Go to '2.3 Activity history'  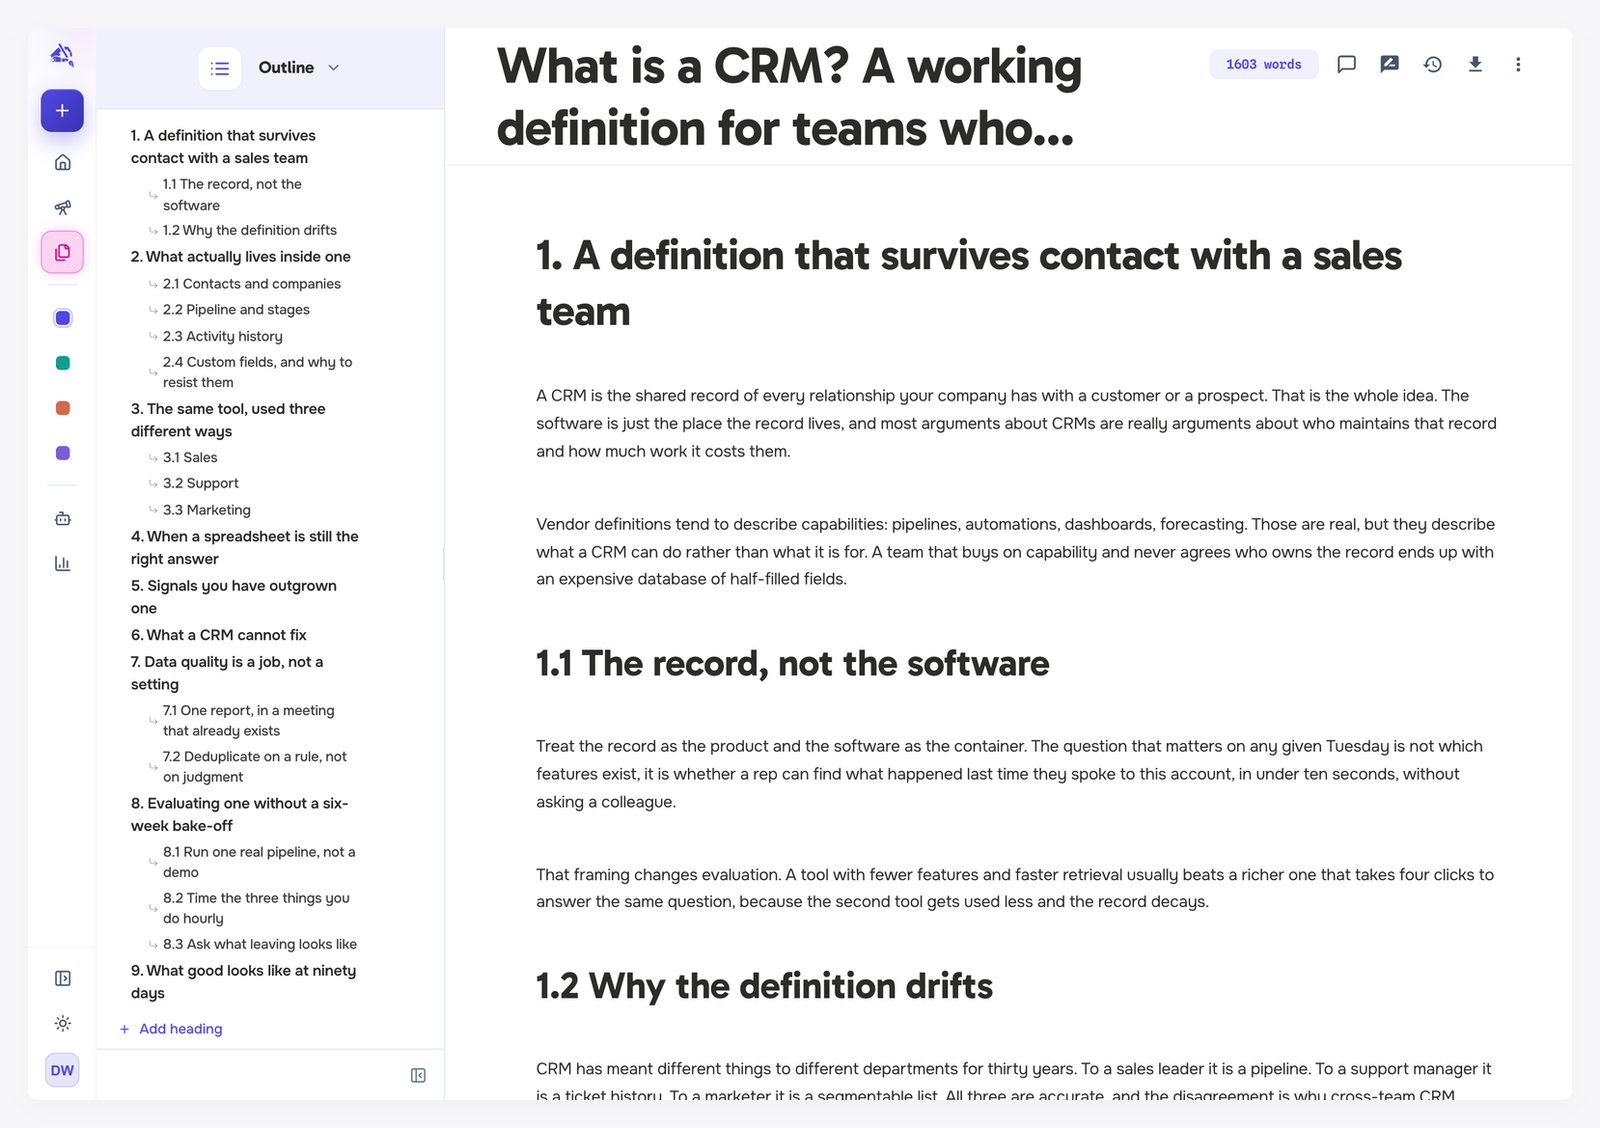(222, 336)
